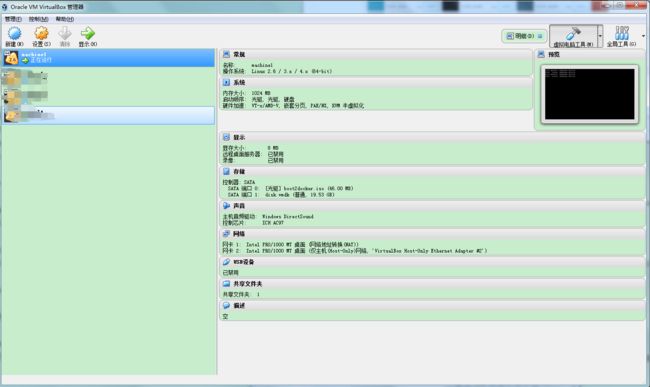Open the 存储 (Storage) section title link
This screenshot has height=387, width=650.
(x=239, y=171)
